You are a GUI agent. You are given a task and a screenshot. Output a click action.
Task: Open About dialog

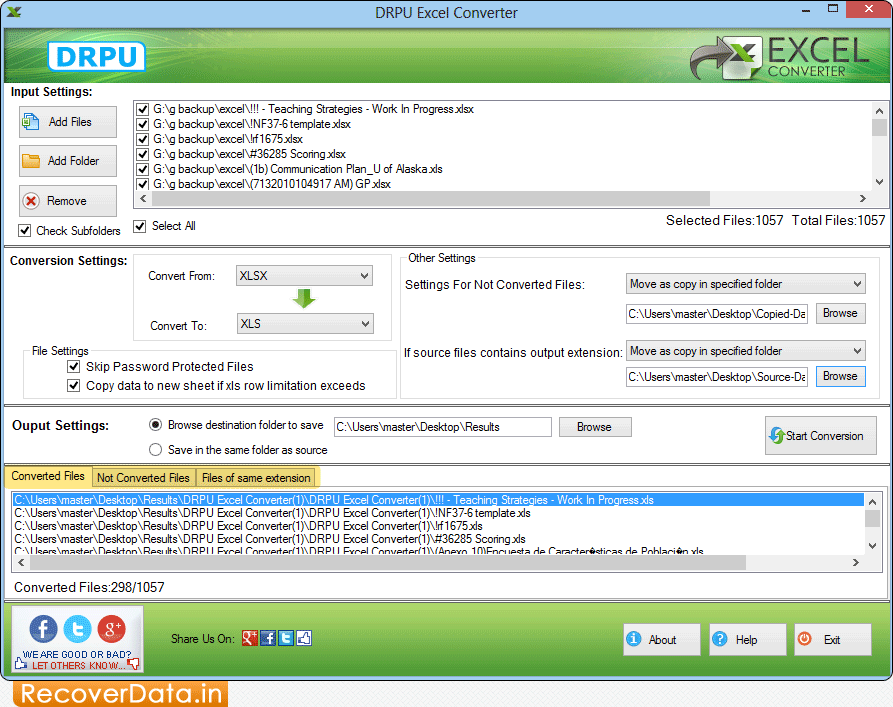point(662,640)
